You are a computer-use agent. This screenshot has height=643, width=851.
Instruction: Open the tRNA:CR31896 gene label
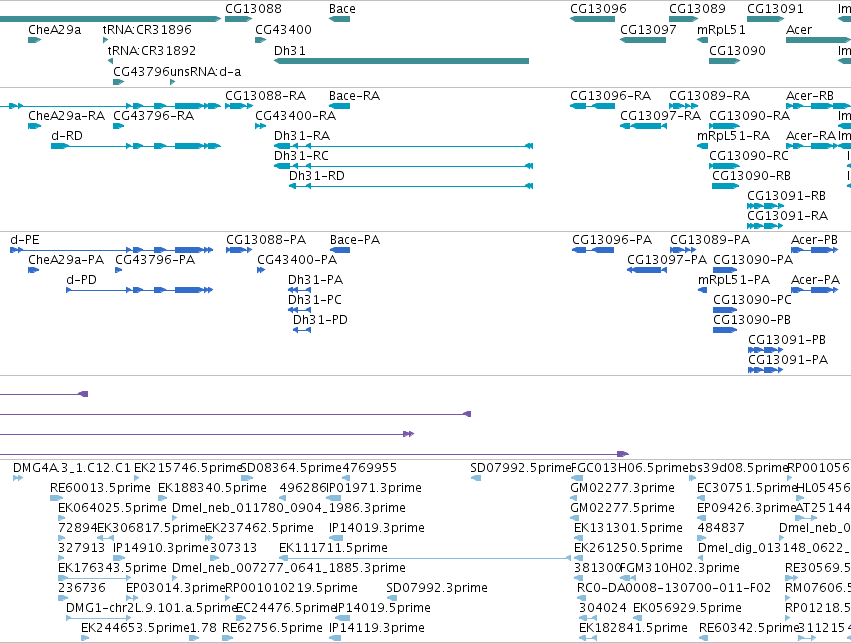[x=147, y=29]
